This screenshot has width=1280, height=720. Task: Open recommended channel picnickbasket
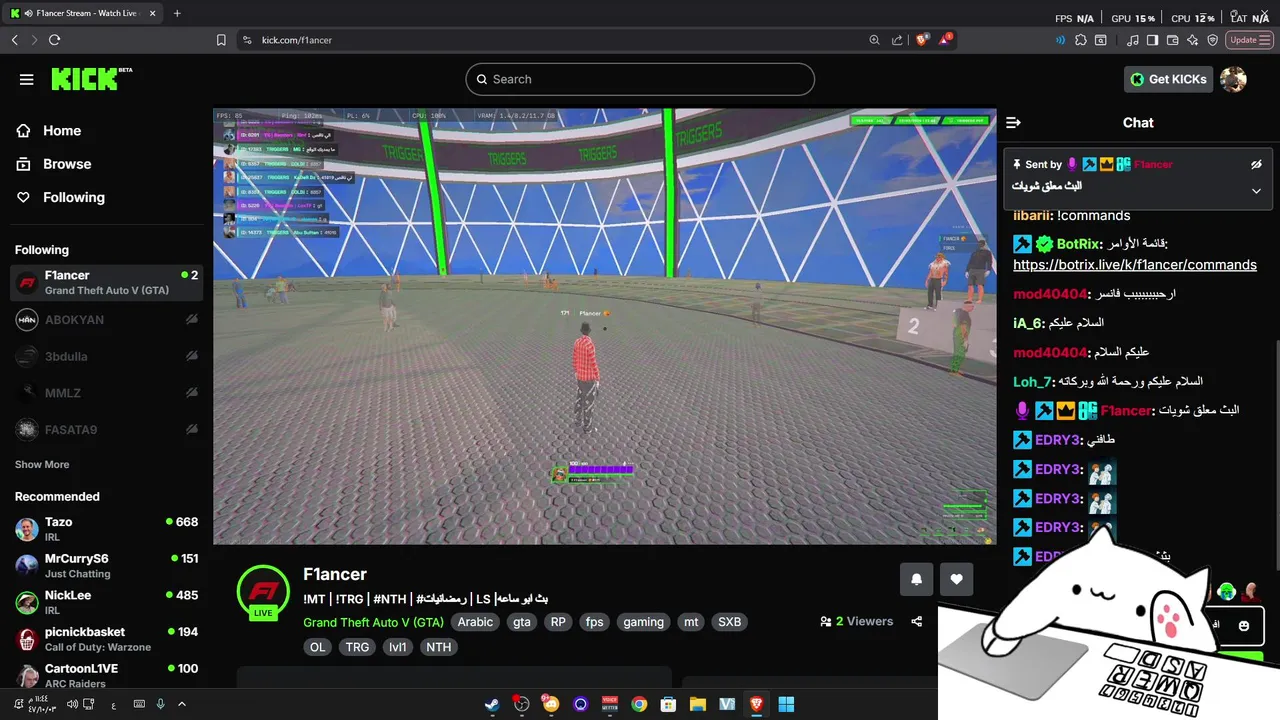pyautogui.click(x=107, y=639)
